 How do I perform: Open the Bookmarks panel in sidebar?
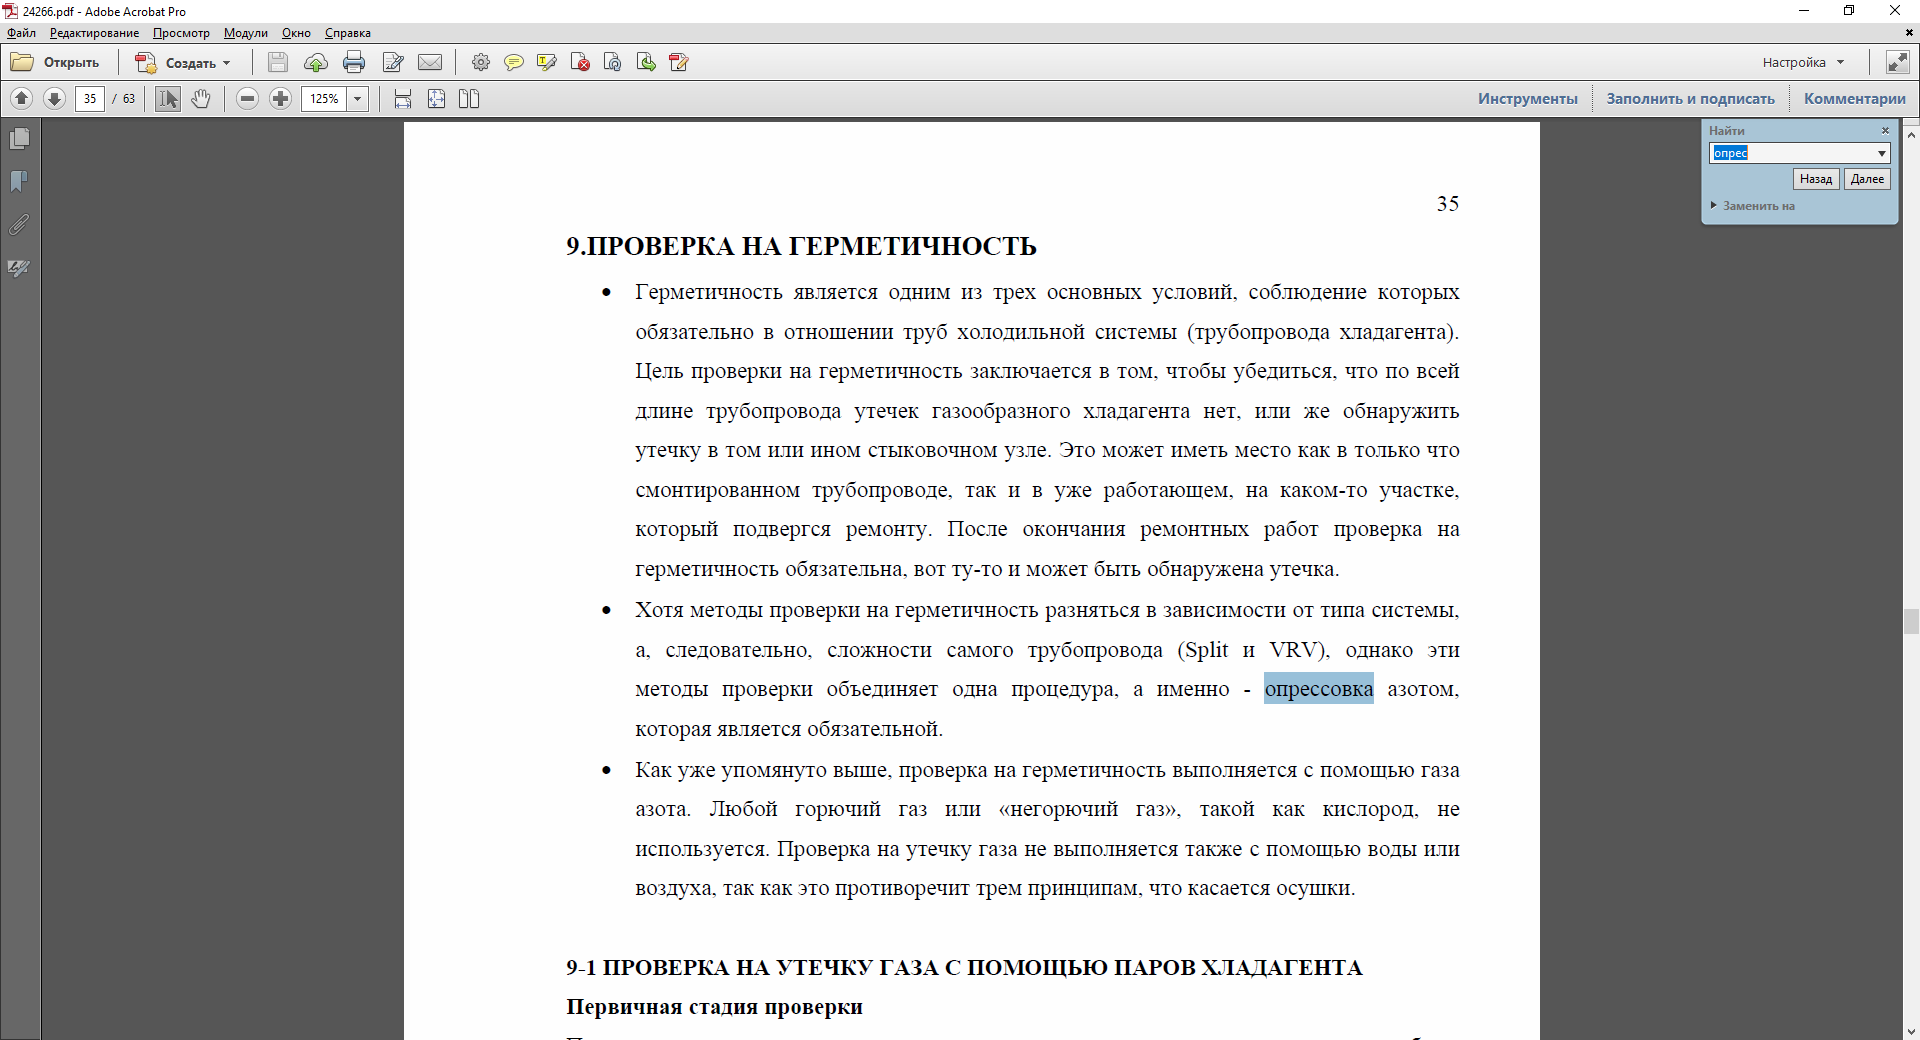(x=19, y=181)
